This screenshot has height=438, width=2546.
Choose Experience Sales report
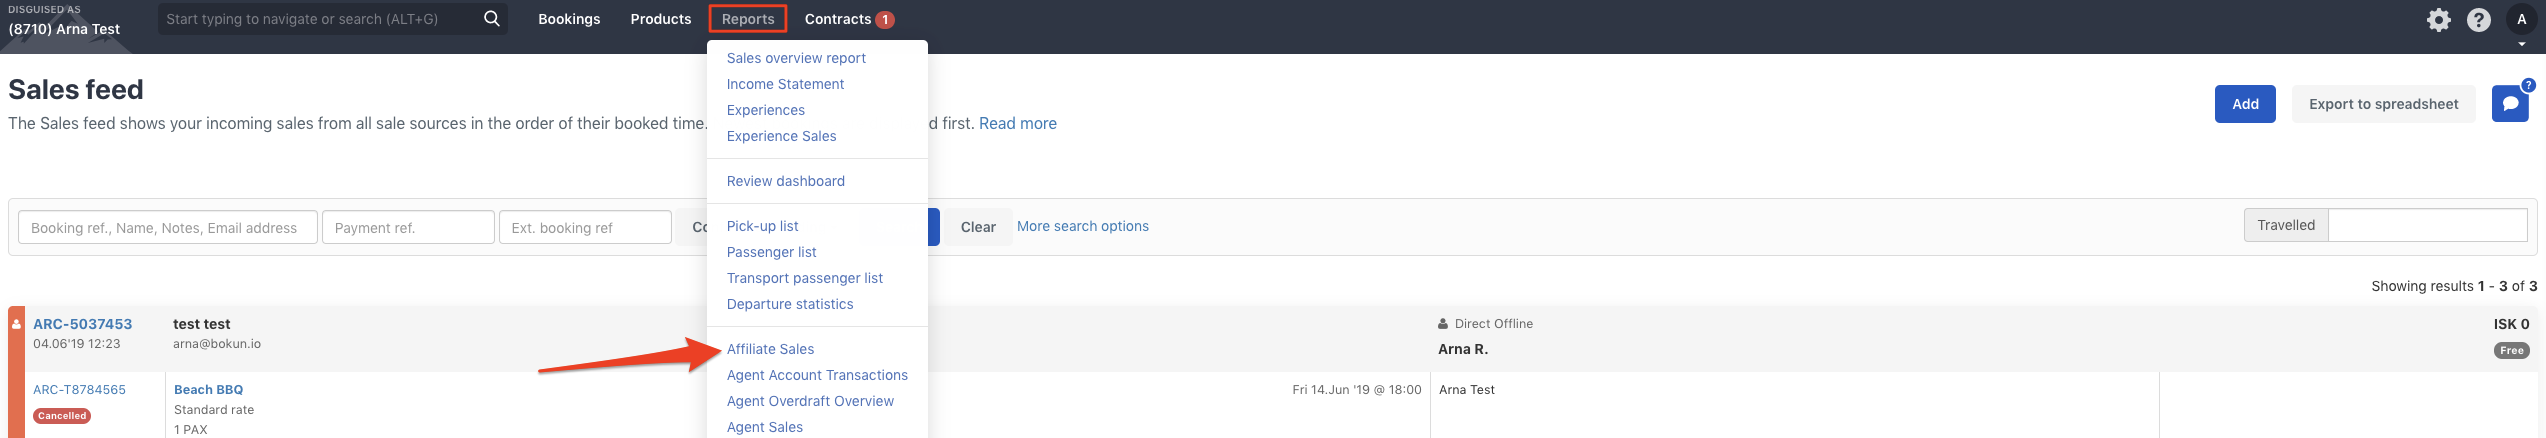(781, 136)
